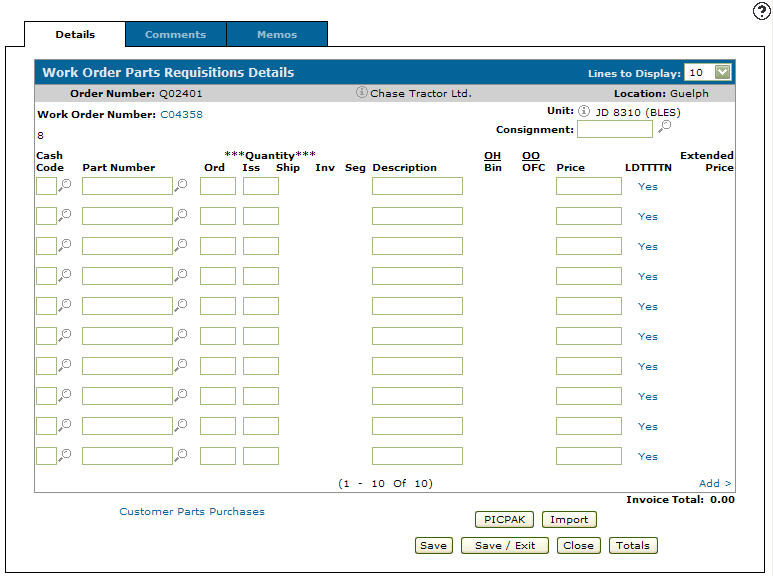The width and height of the screenshot is (773, 576).
Task: Open Part Number lookup in ninth row
Action: (181, 426)
